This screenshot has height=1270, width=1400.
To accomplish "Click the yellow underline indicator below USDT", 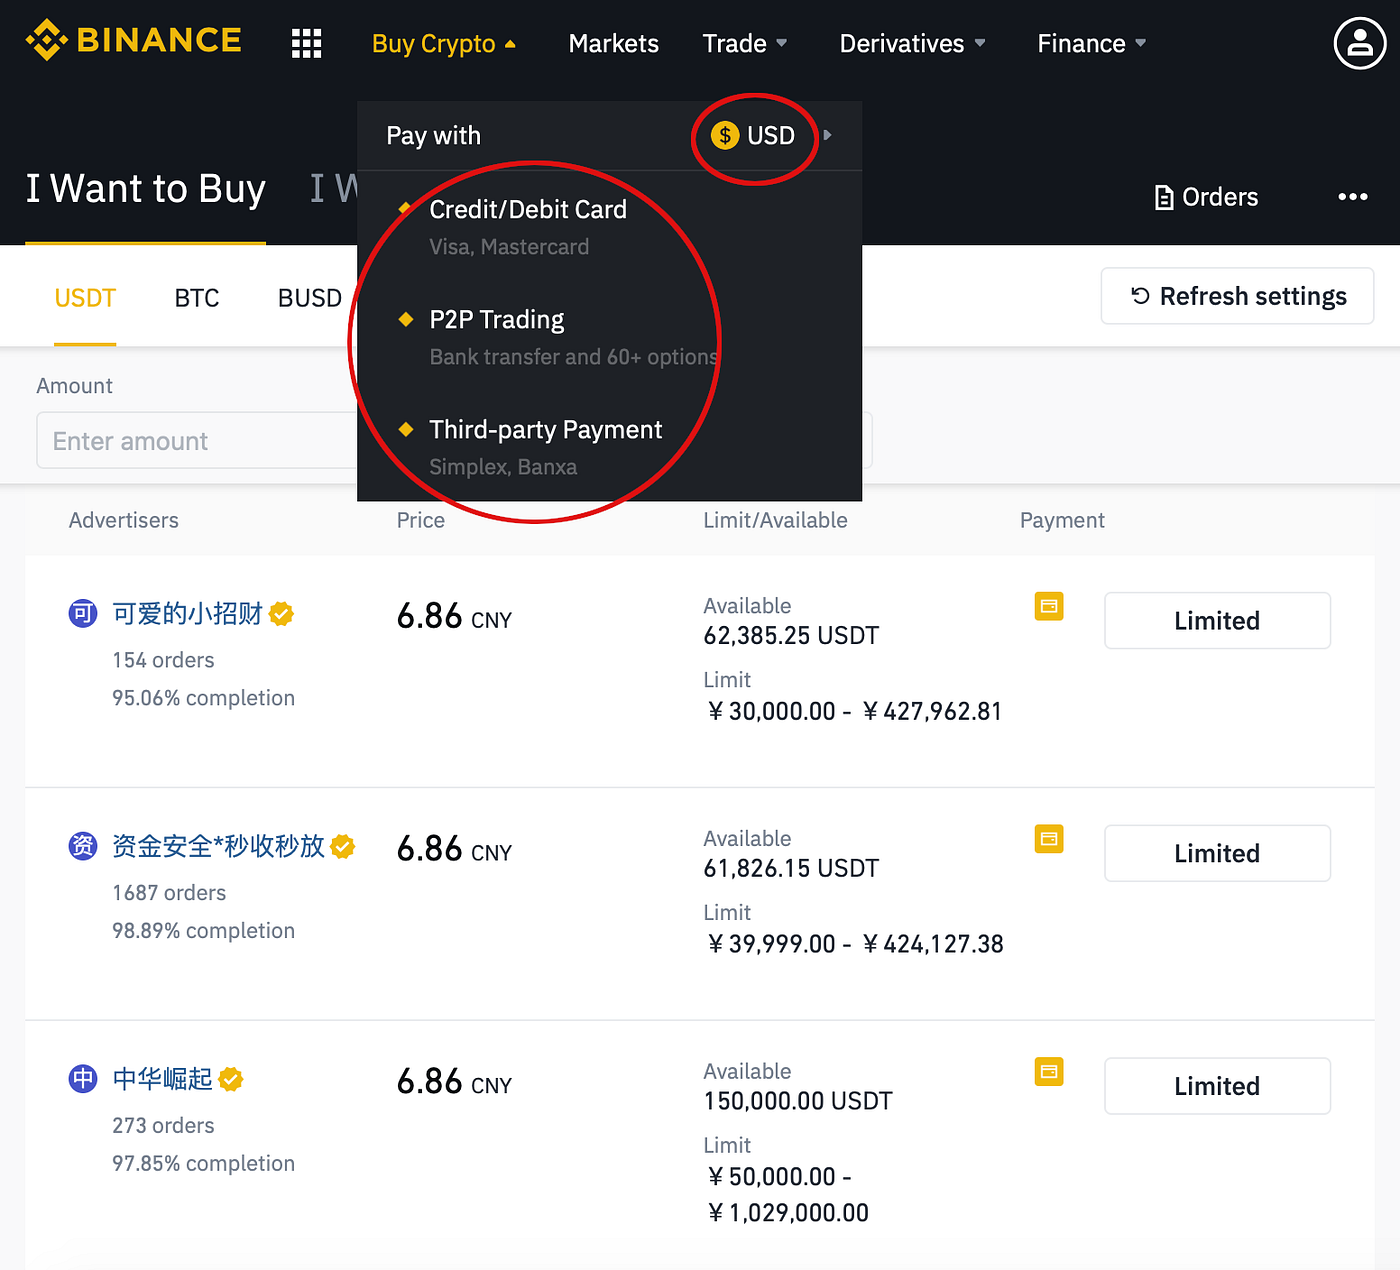I will [x=85, y=346].
